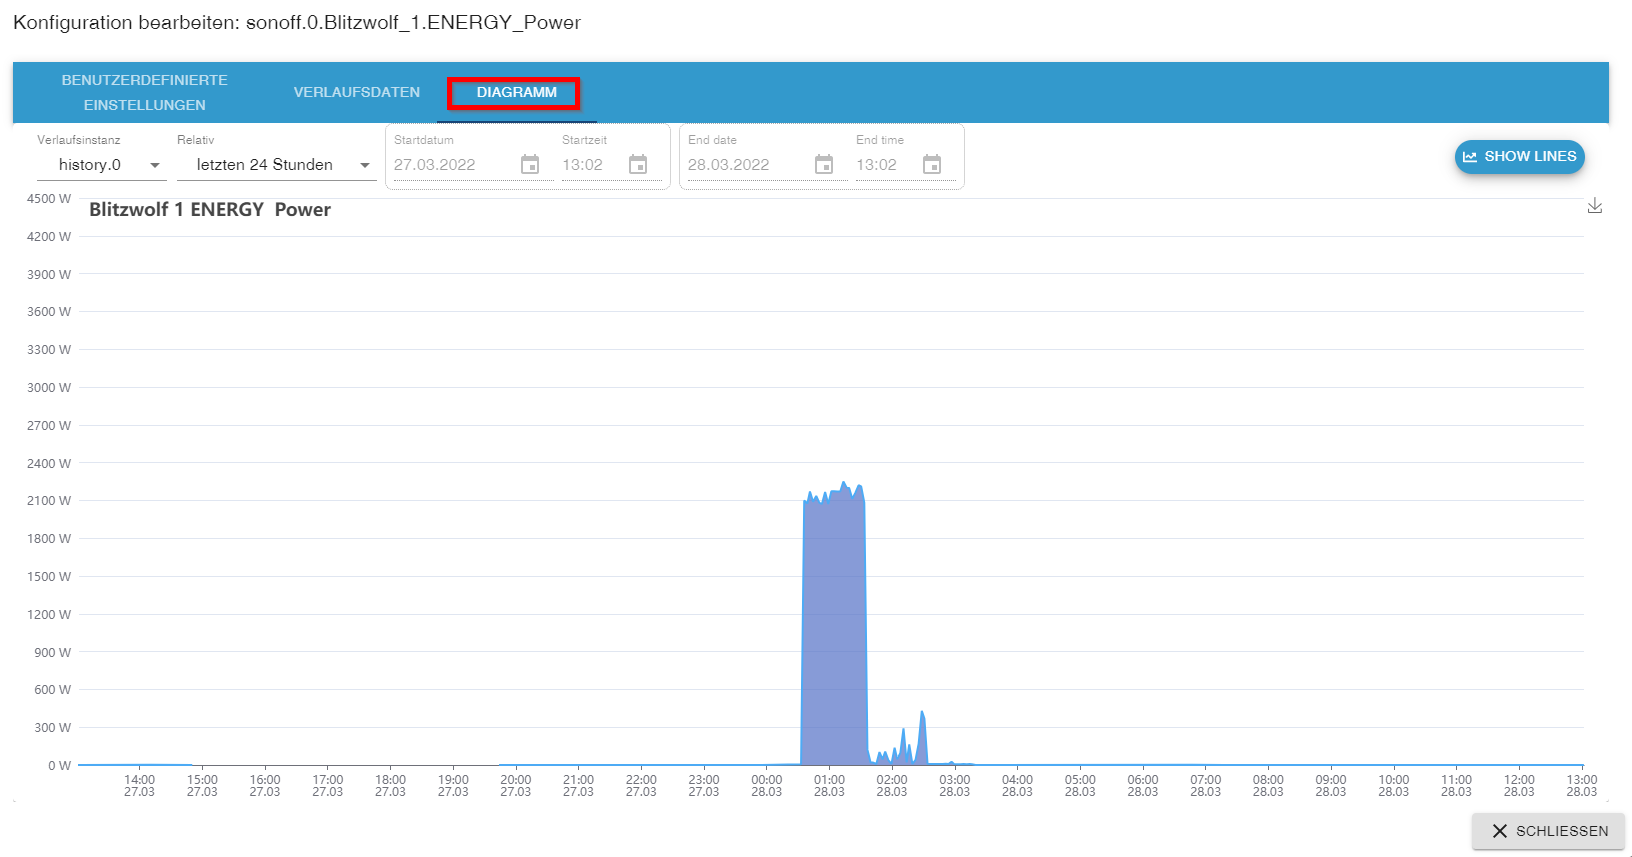Click the 14:00 27.03 x-axis label
Image resolution: width=1632 pixels, height=857 pixels.
[140, 786]
